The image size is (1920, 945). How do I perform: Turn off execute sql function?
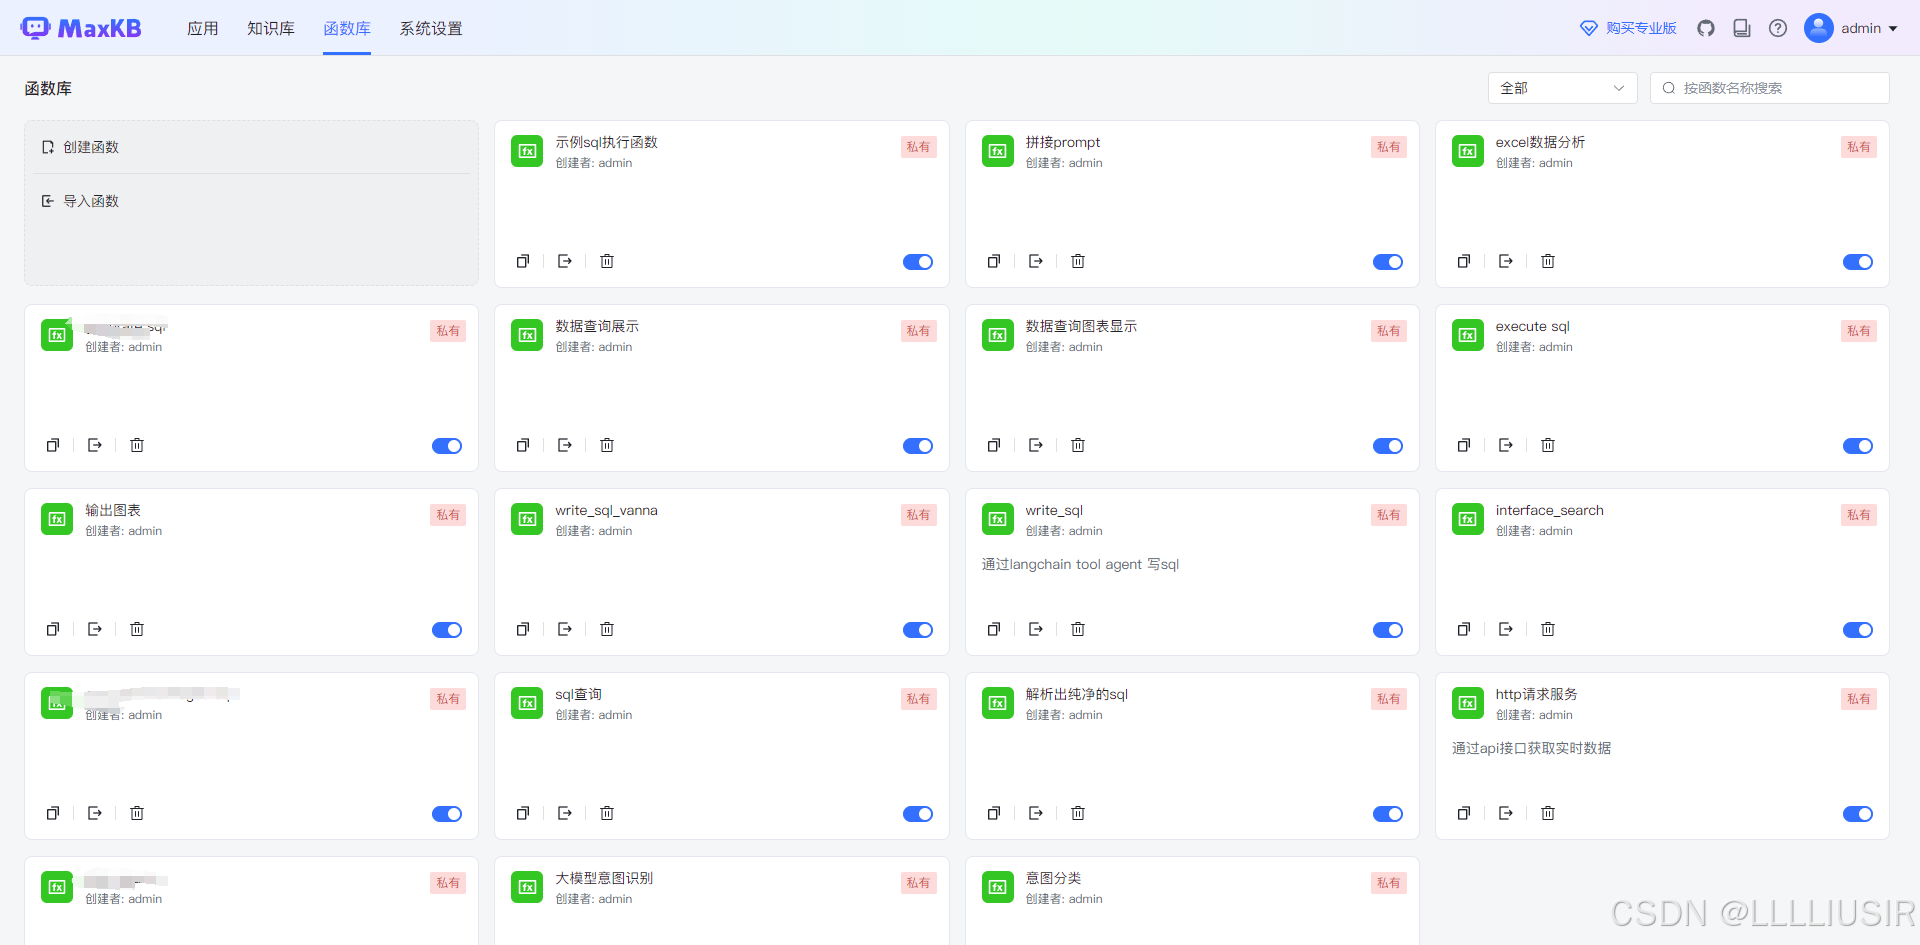click(x=1858, y=446)
